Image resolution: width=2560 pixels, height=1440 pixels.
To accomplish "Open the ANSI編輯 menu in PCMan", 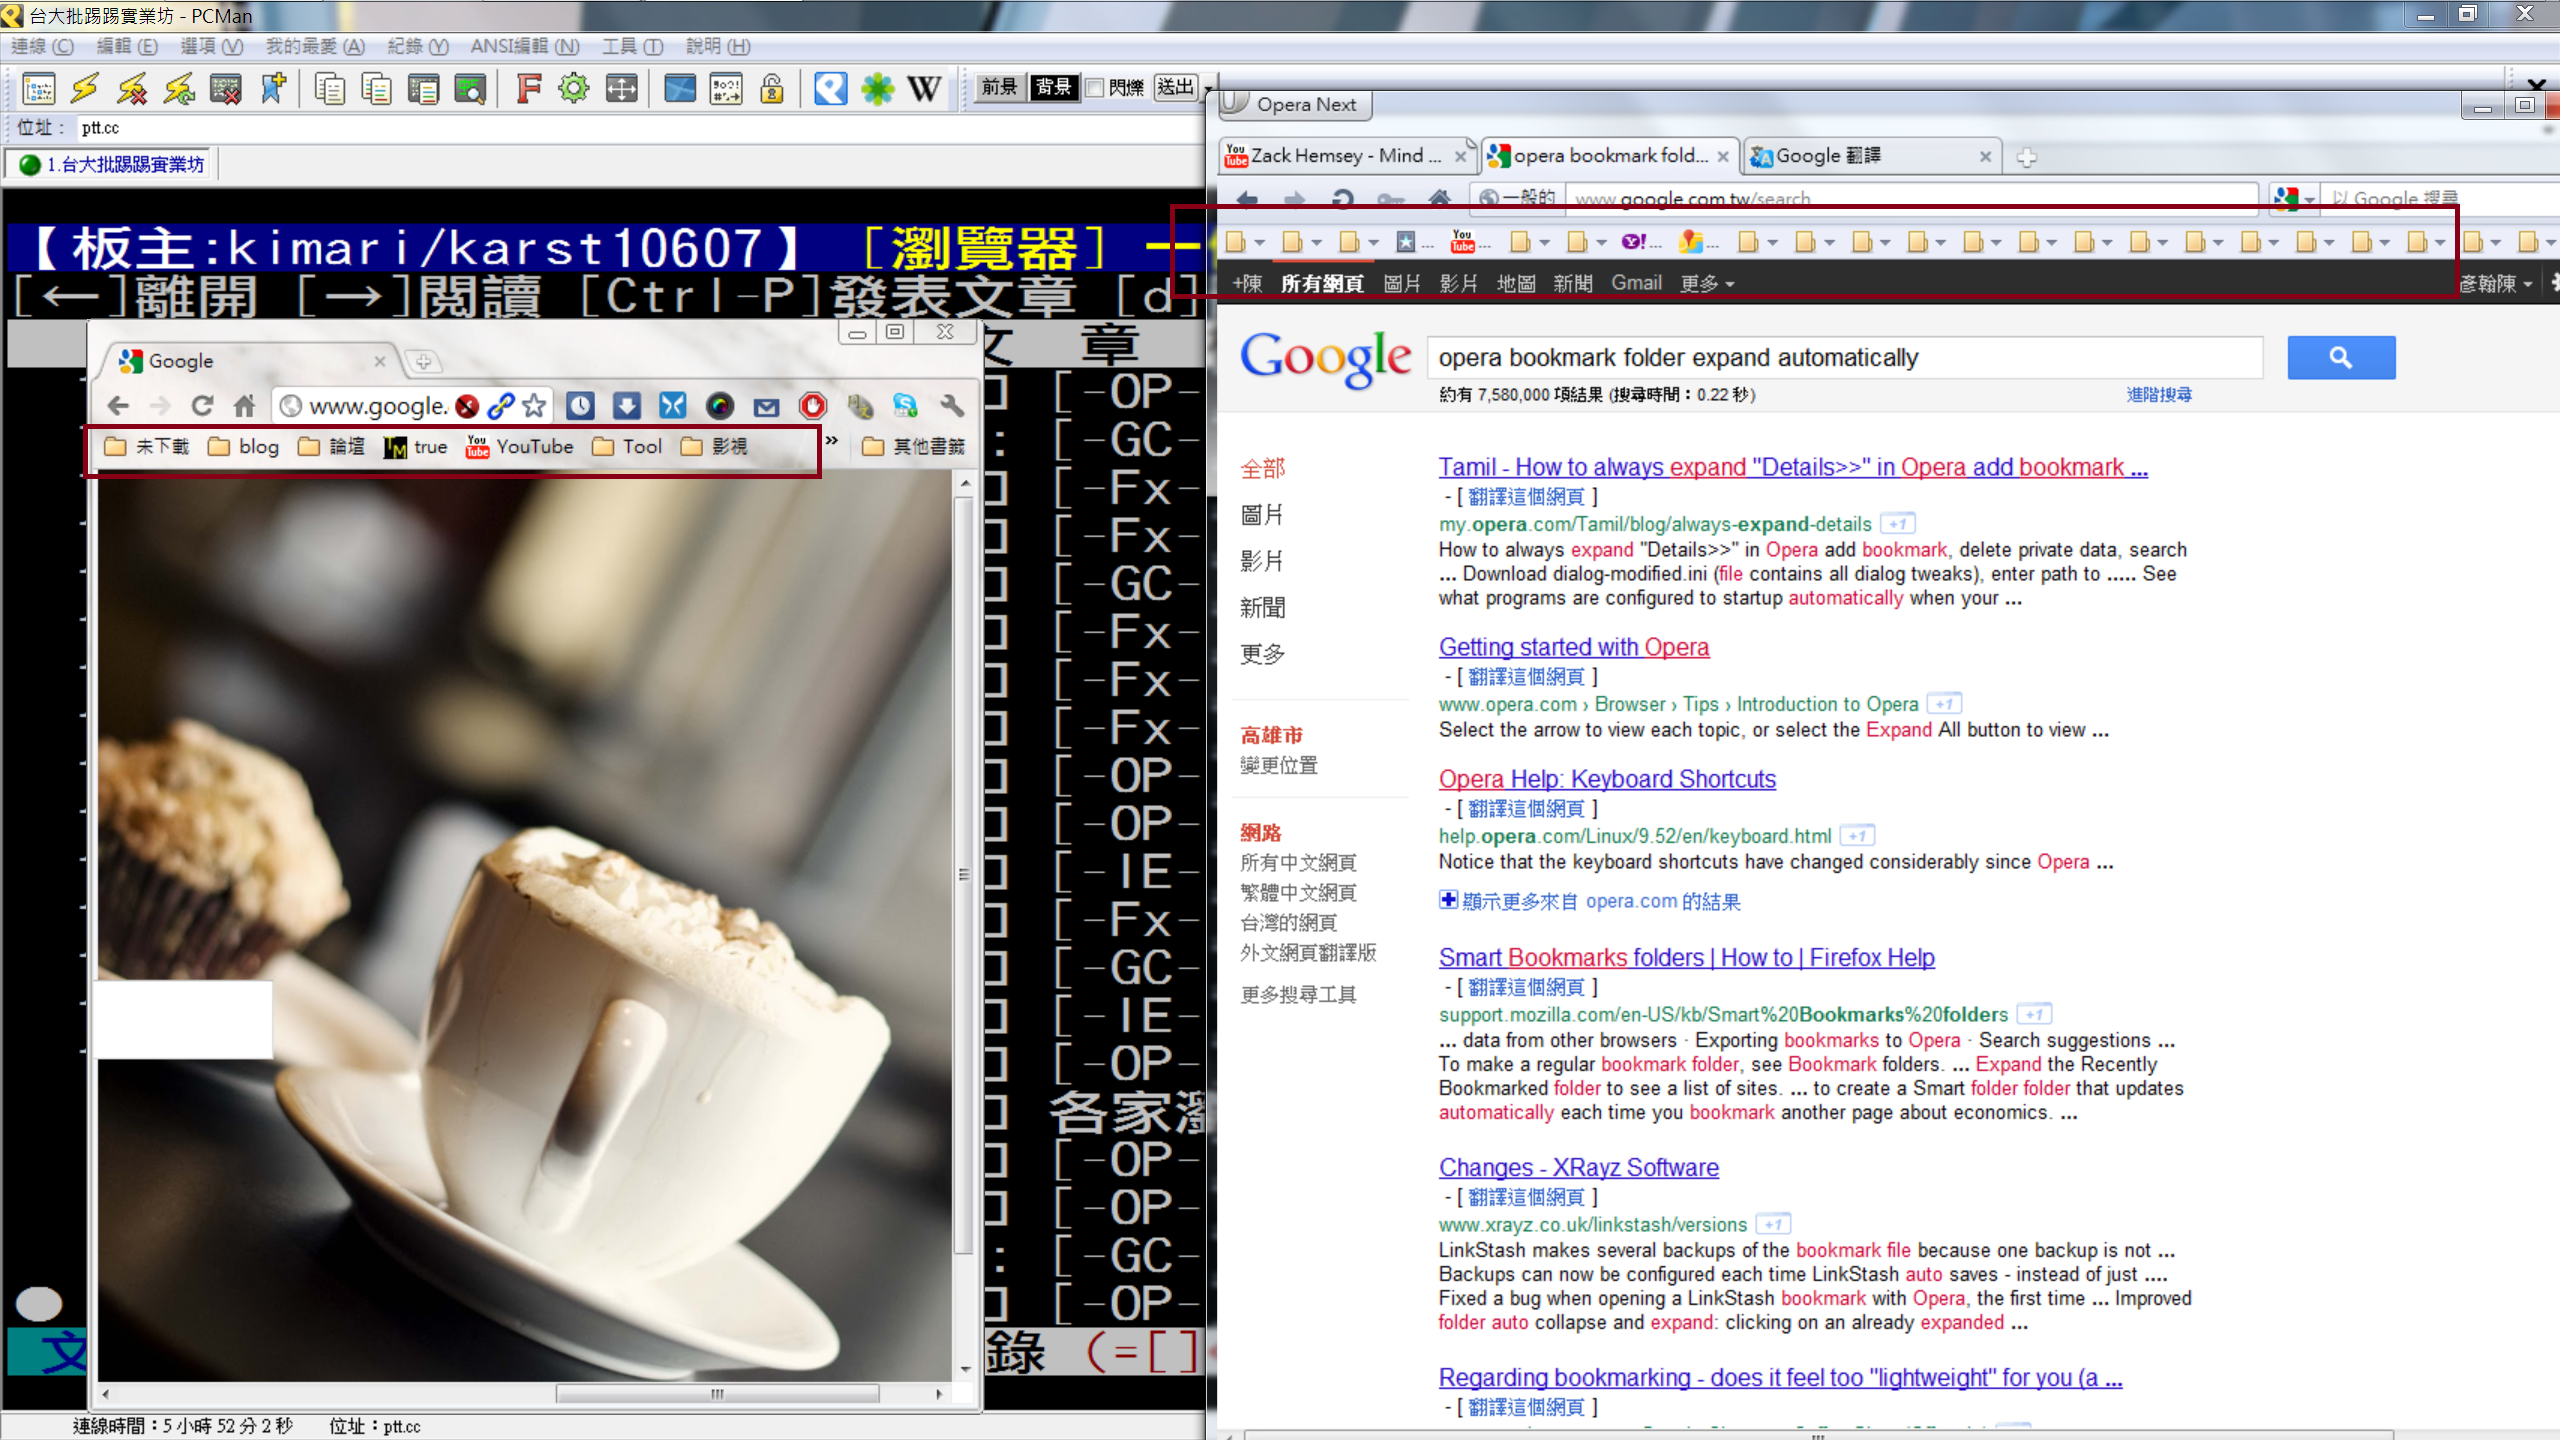I will 524,46.
